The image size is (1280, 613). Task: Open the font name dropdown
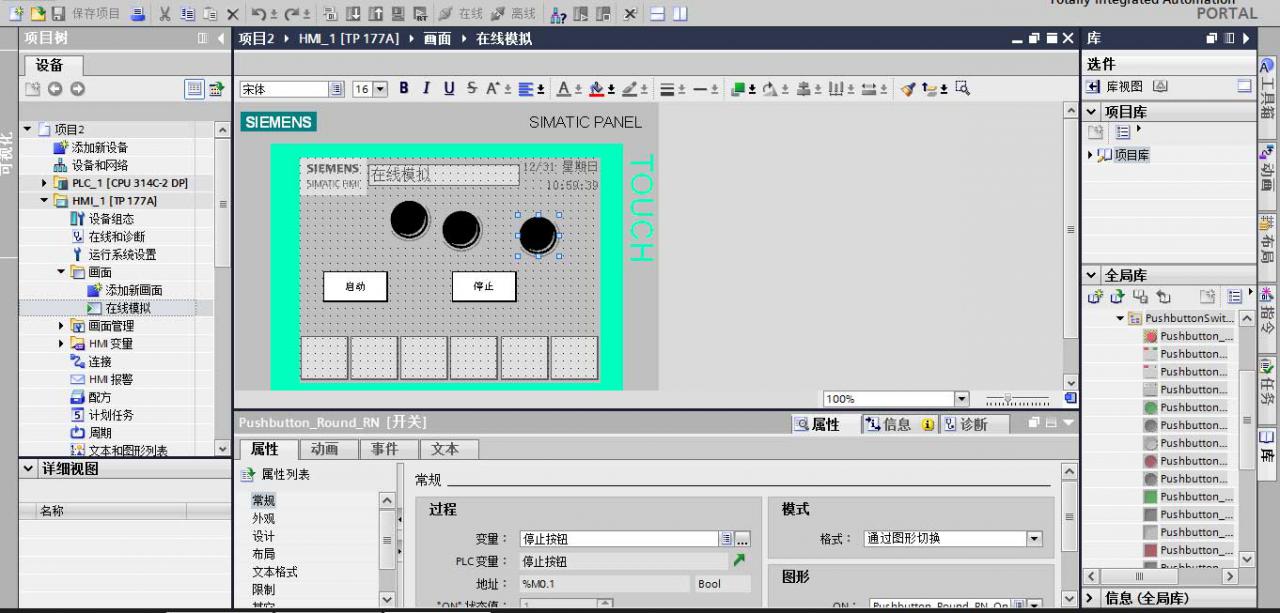[x=337, y=89]
